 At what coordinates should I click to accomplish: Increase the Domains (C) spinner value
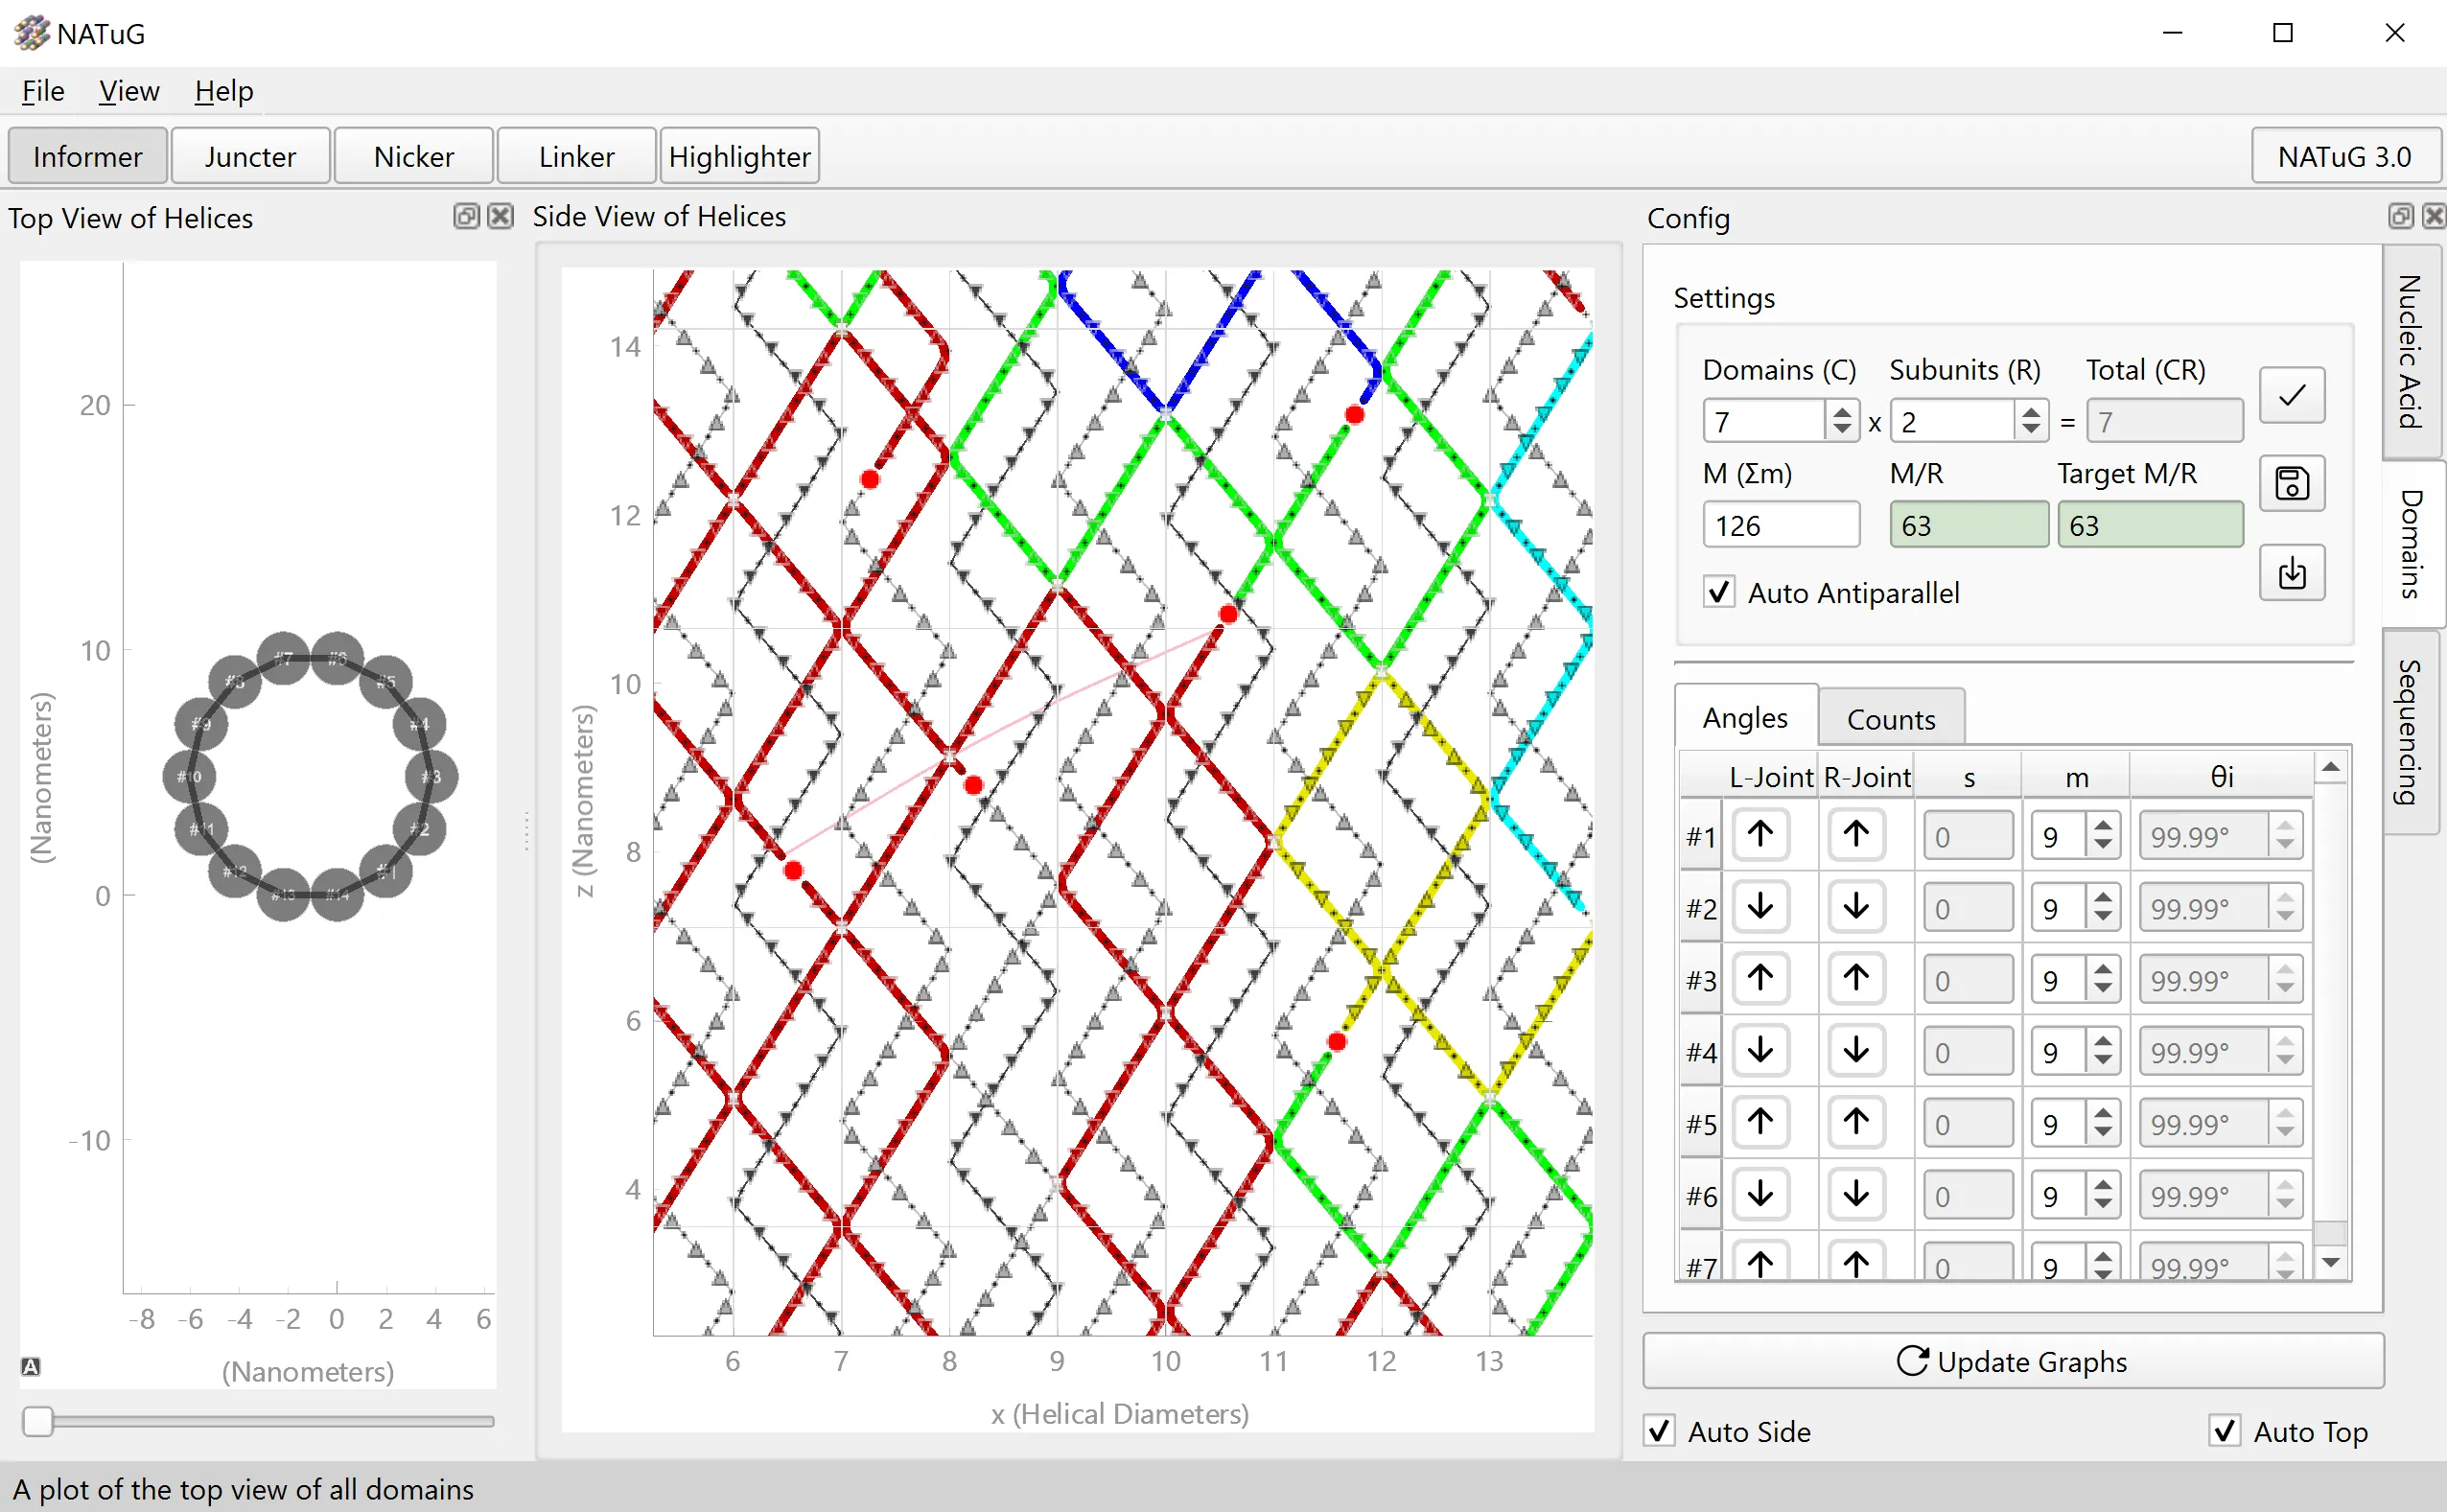[x=1842, y=411]
